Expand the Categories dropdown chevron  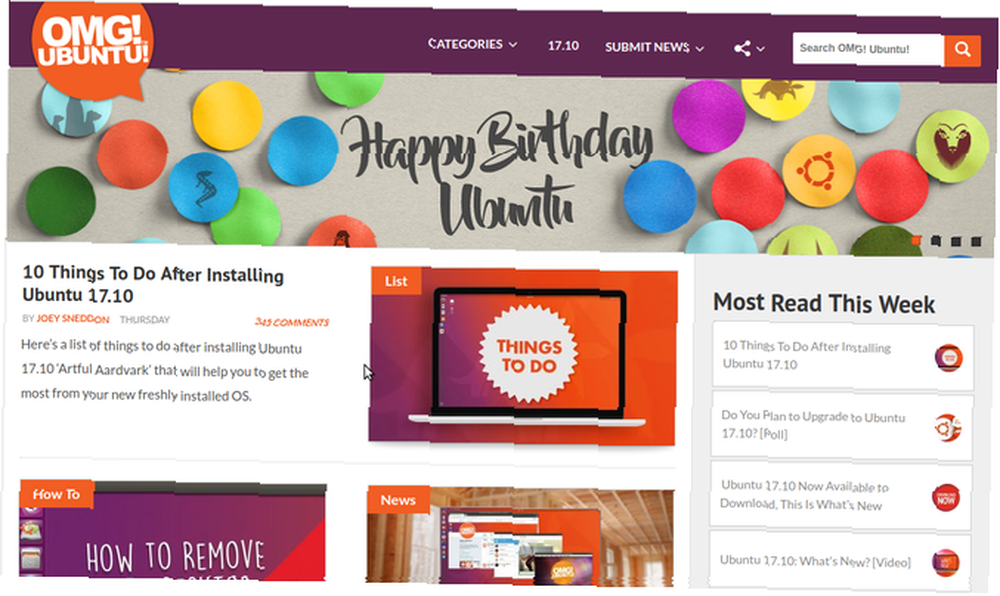point(513,45)
